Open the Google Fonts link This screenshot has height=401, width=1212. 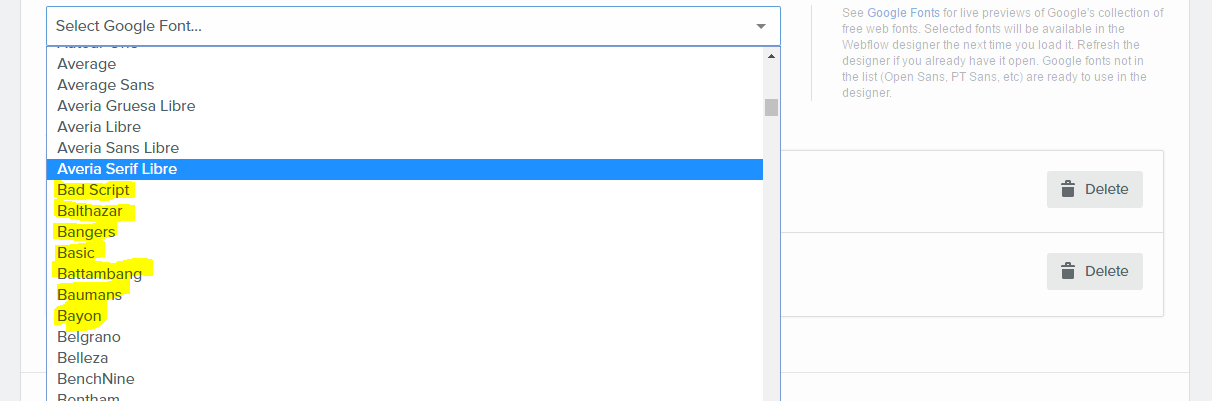(903, 13)
